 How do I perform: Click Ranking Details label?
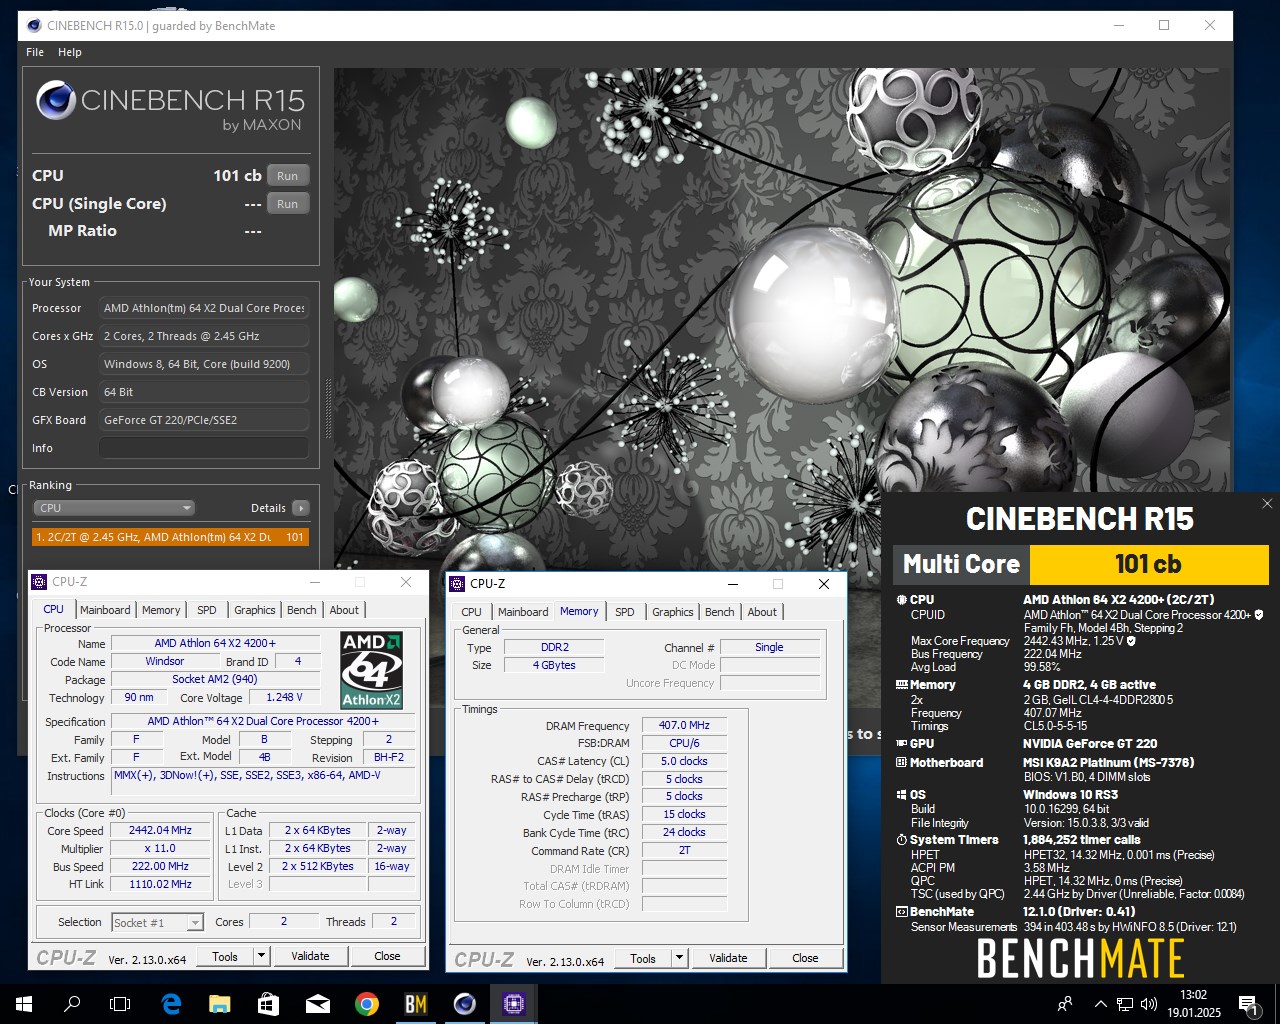click(x=268, y=508)
